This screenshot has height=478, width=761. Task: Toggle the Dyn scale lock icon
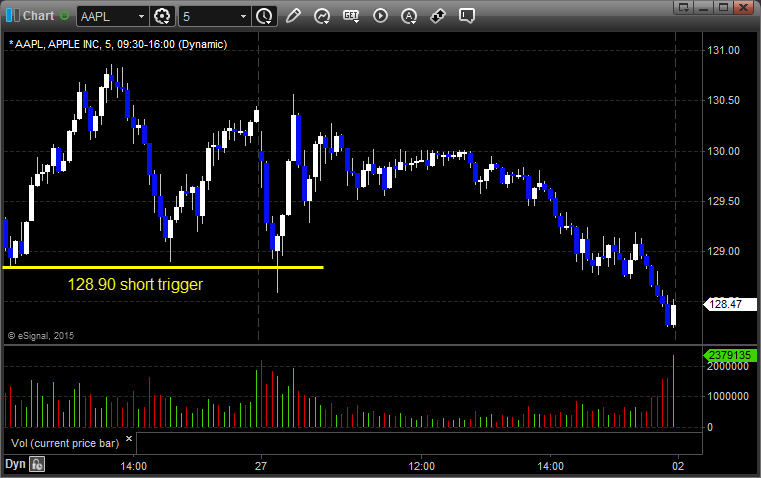click(37, 464)
